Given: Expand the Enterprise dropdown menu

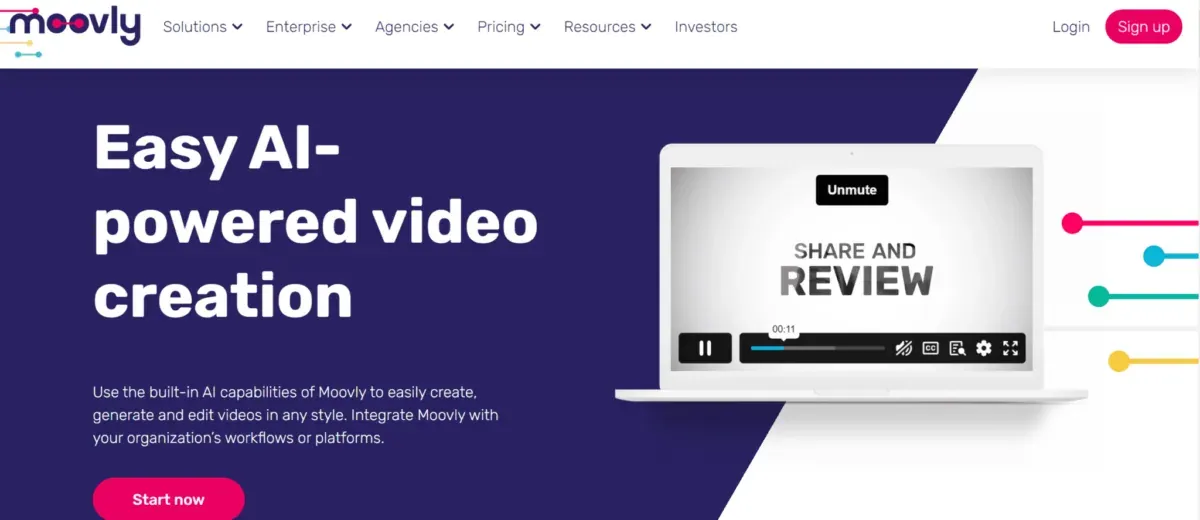Looking at the screenshot, I should coord(309,27).
